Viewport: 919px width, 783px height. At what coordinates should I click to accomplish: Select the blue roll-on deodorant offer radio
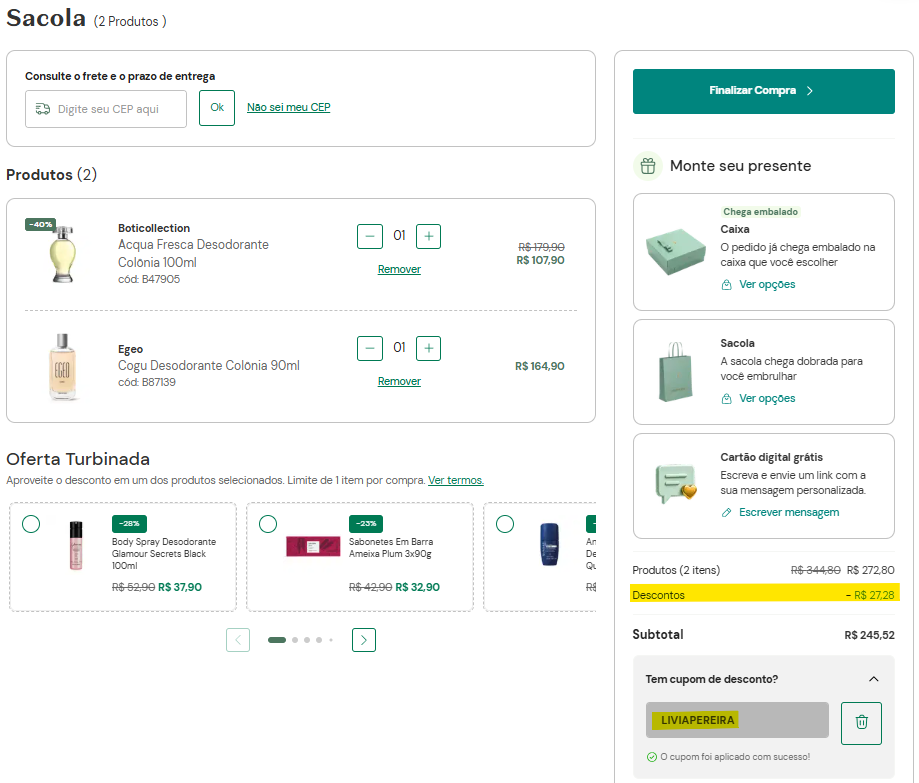coord(505,523)
